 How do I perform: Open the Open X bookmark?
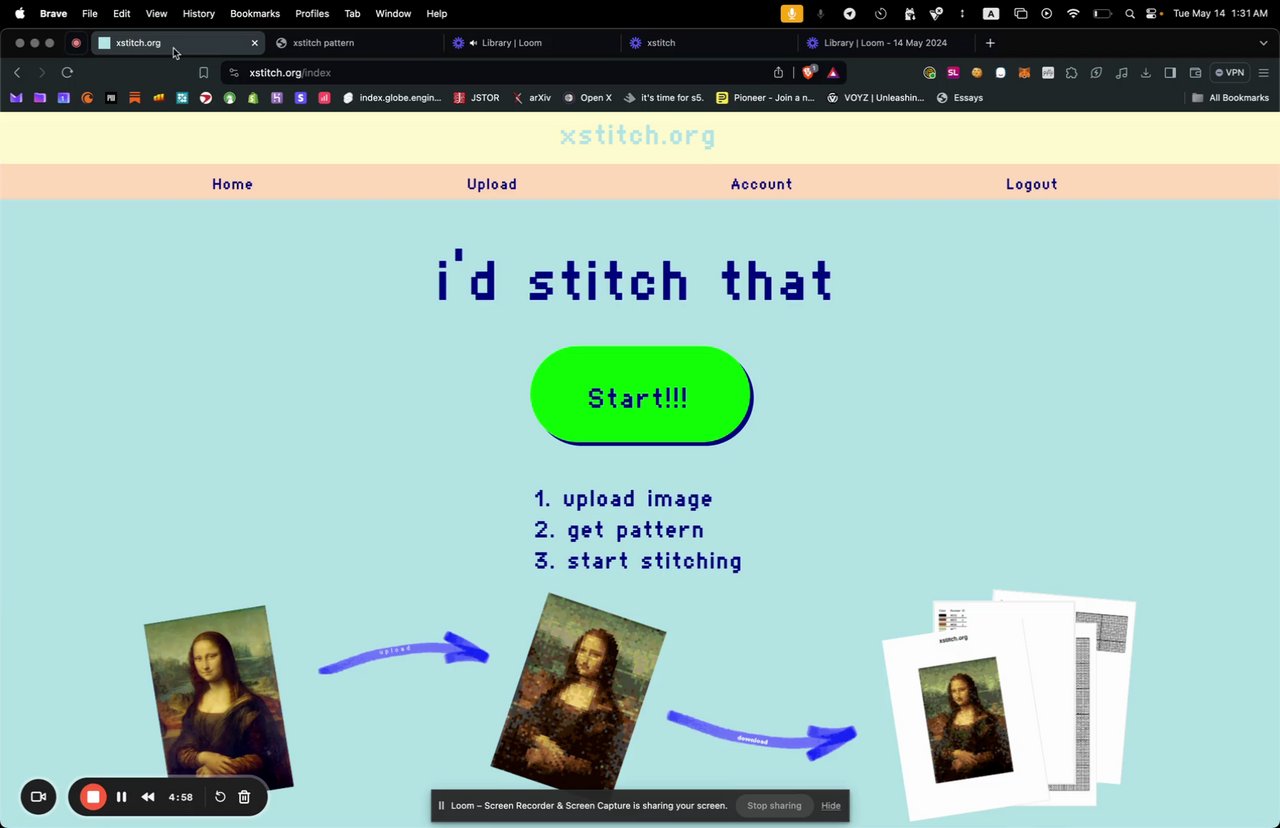587,98
